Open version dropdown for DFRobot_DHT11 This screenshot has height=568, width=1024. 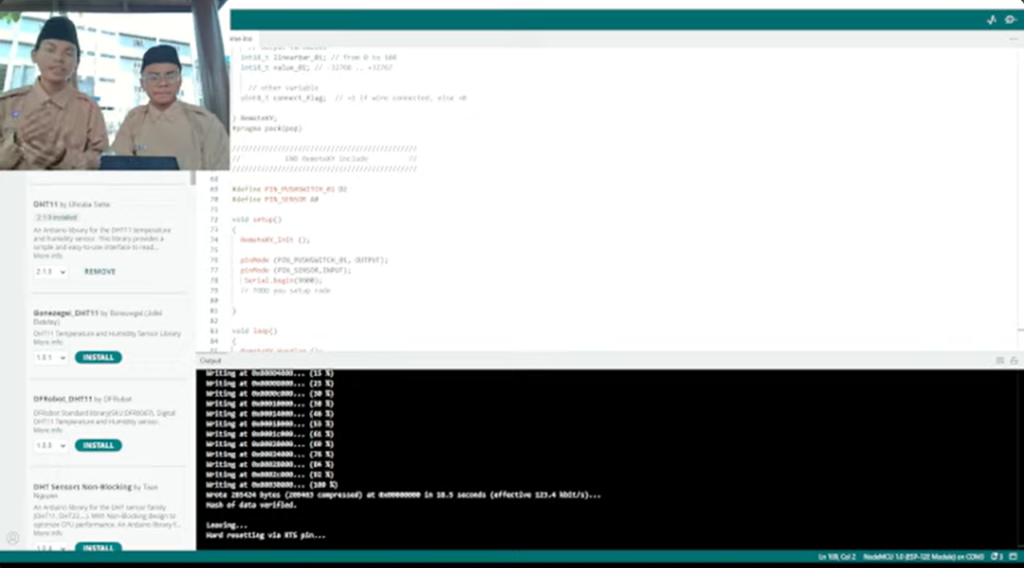click(x=50, y=446)
